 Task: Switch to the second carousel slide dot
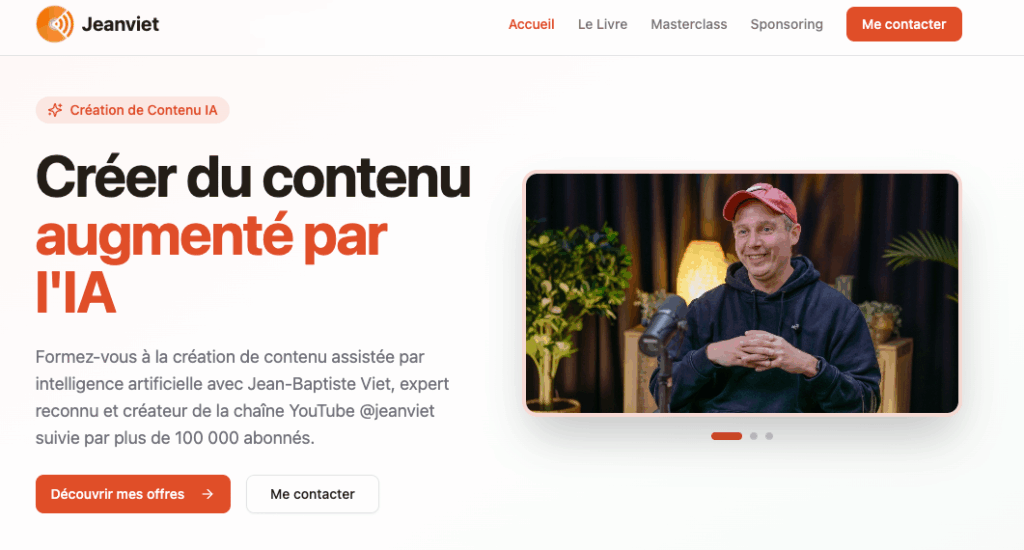point(754,436)
